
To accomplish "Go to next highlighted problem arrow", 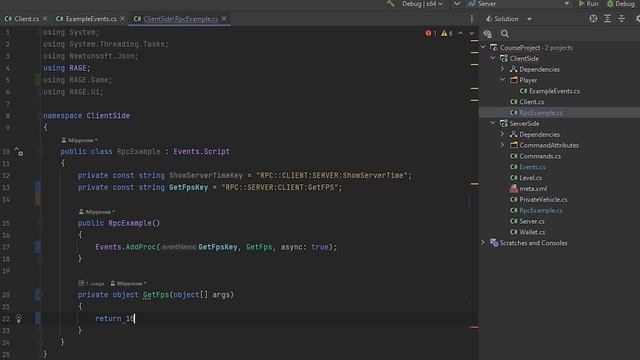I will [x=472, y=33].
